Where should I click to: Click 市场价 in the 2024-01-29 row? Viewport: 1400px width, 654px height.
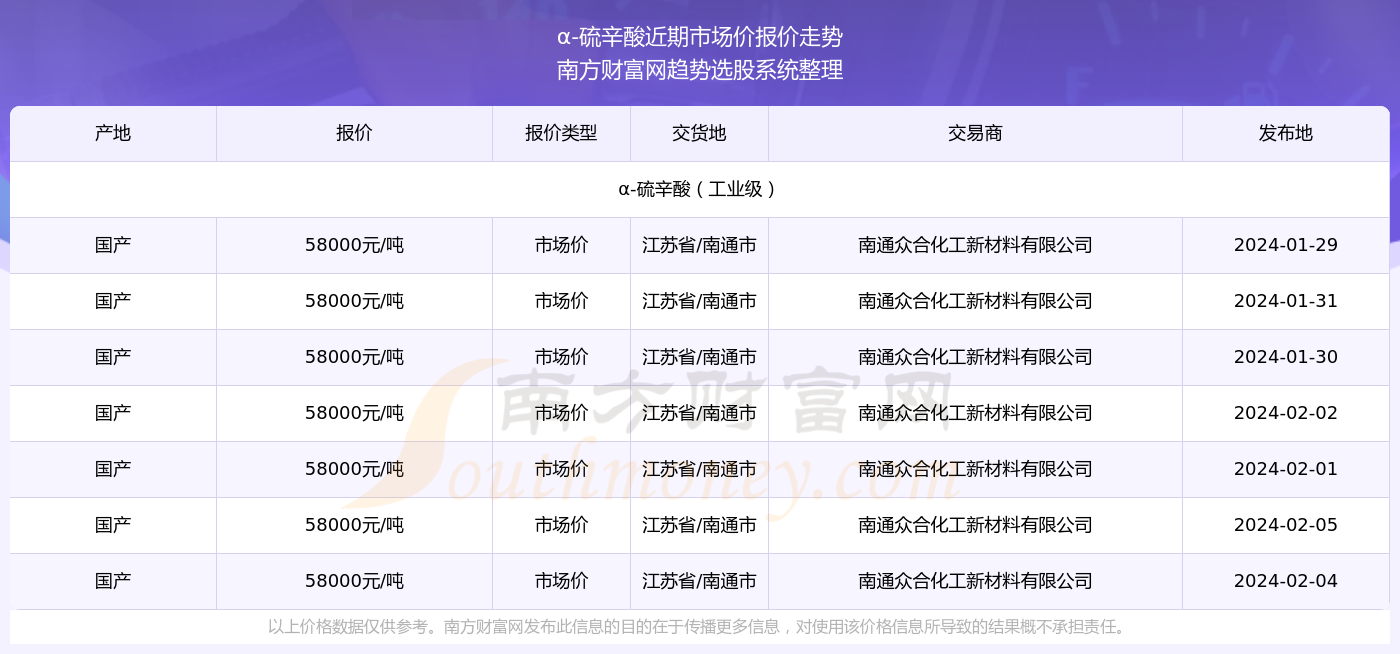click(561, 245)
